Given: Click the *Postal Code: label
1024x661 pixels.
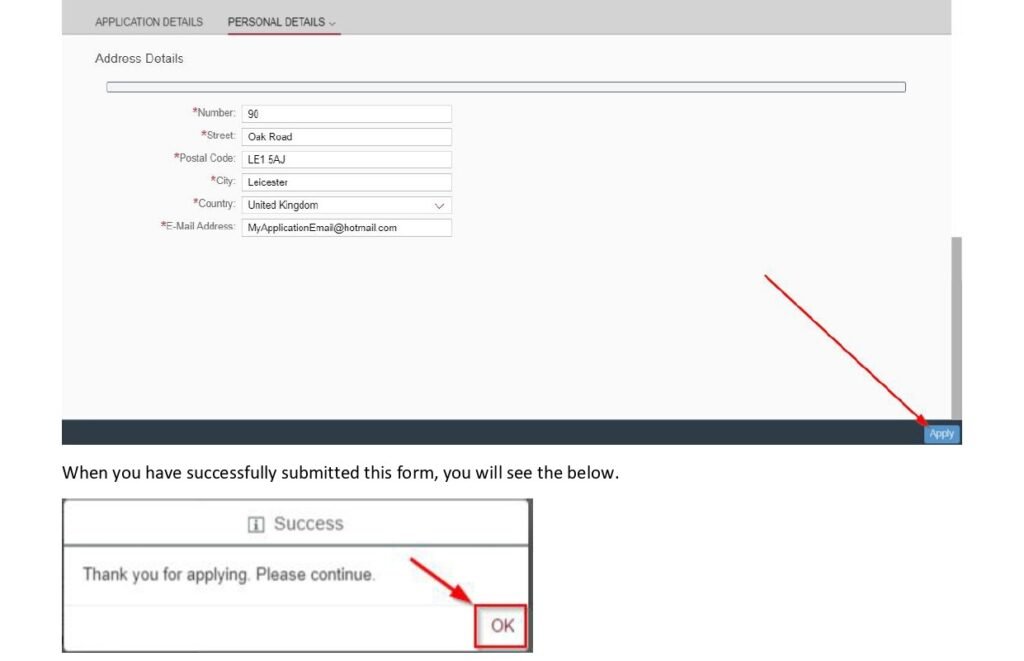Looking at the screenshot, I should point(204,158).
